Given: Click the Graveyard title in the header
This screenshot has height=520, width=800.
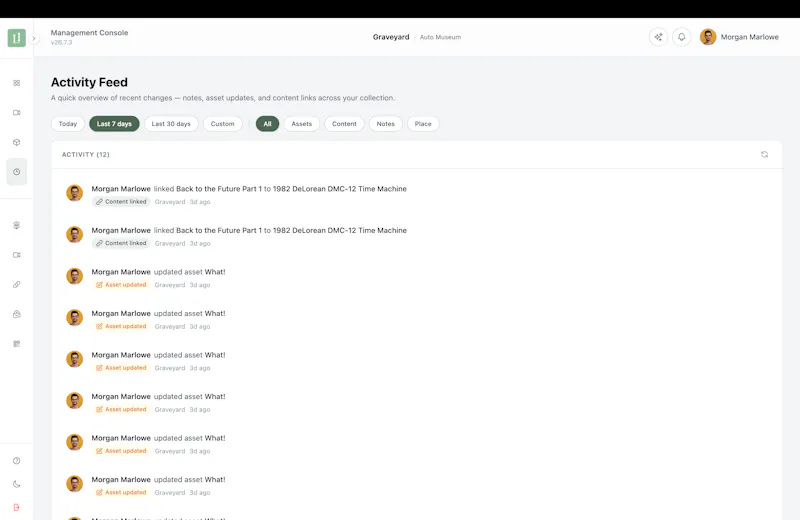Looking at the screenshot, I should coord(391,37).
